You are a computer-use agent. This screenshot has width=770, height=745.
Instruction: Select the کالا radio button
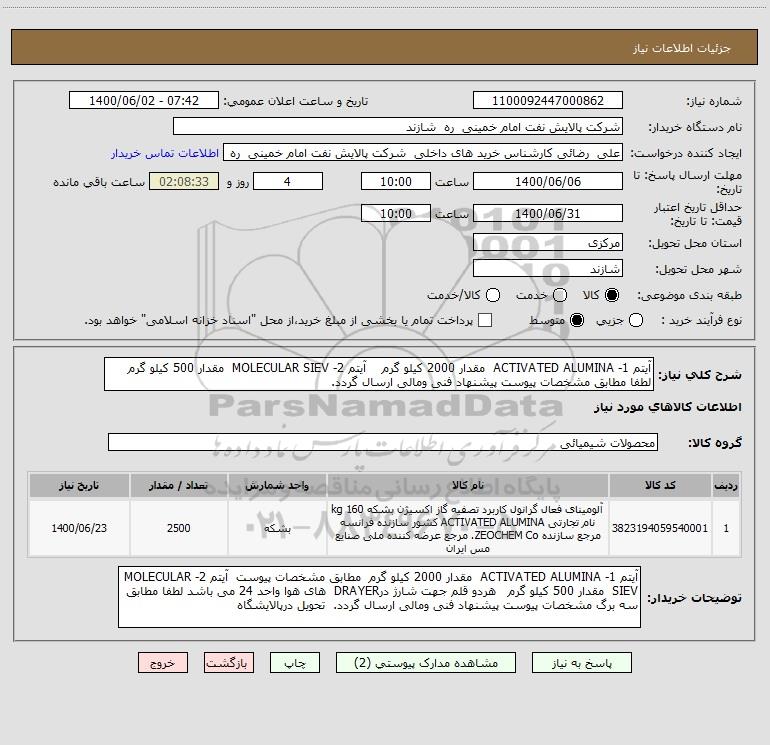[612, 295]
